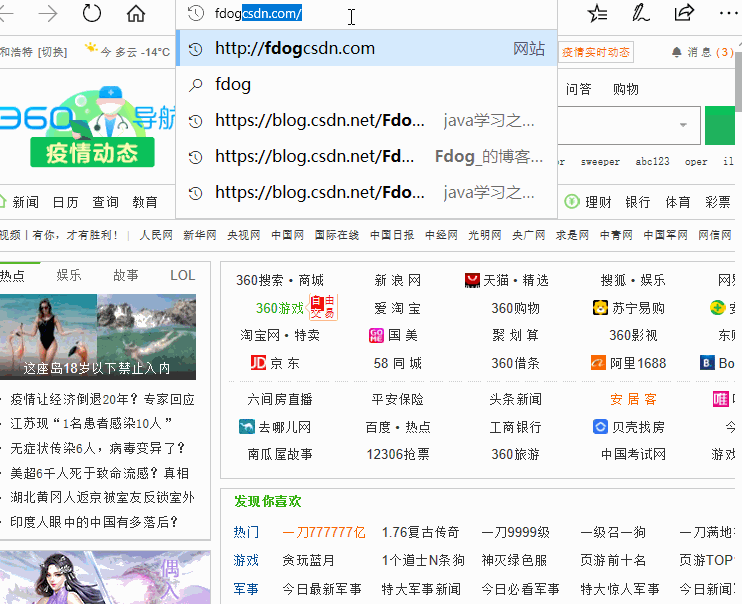Open 彩票 category link
Screen dimensions: 742x604
click(x=718, y=202)
